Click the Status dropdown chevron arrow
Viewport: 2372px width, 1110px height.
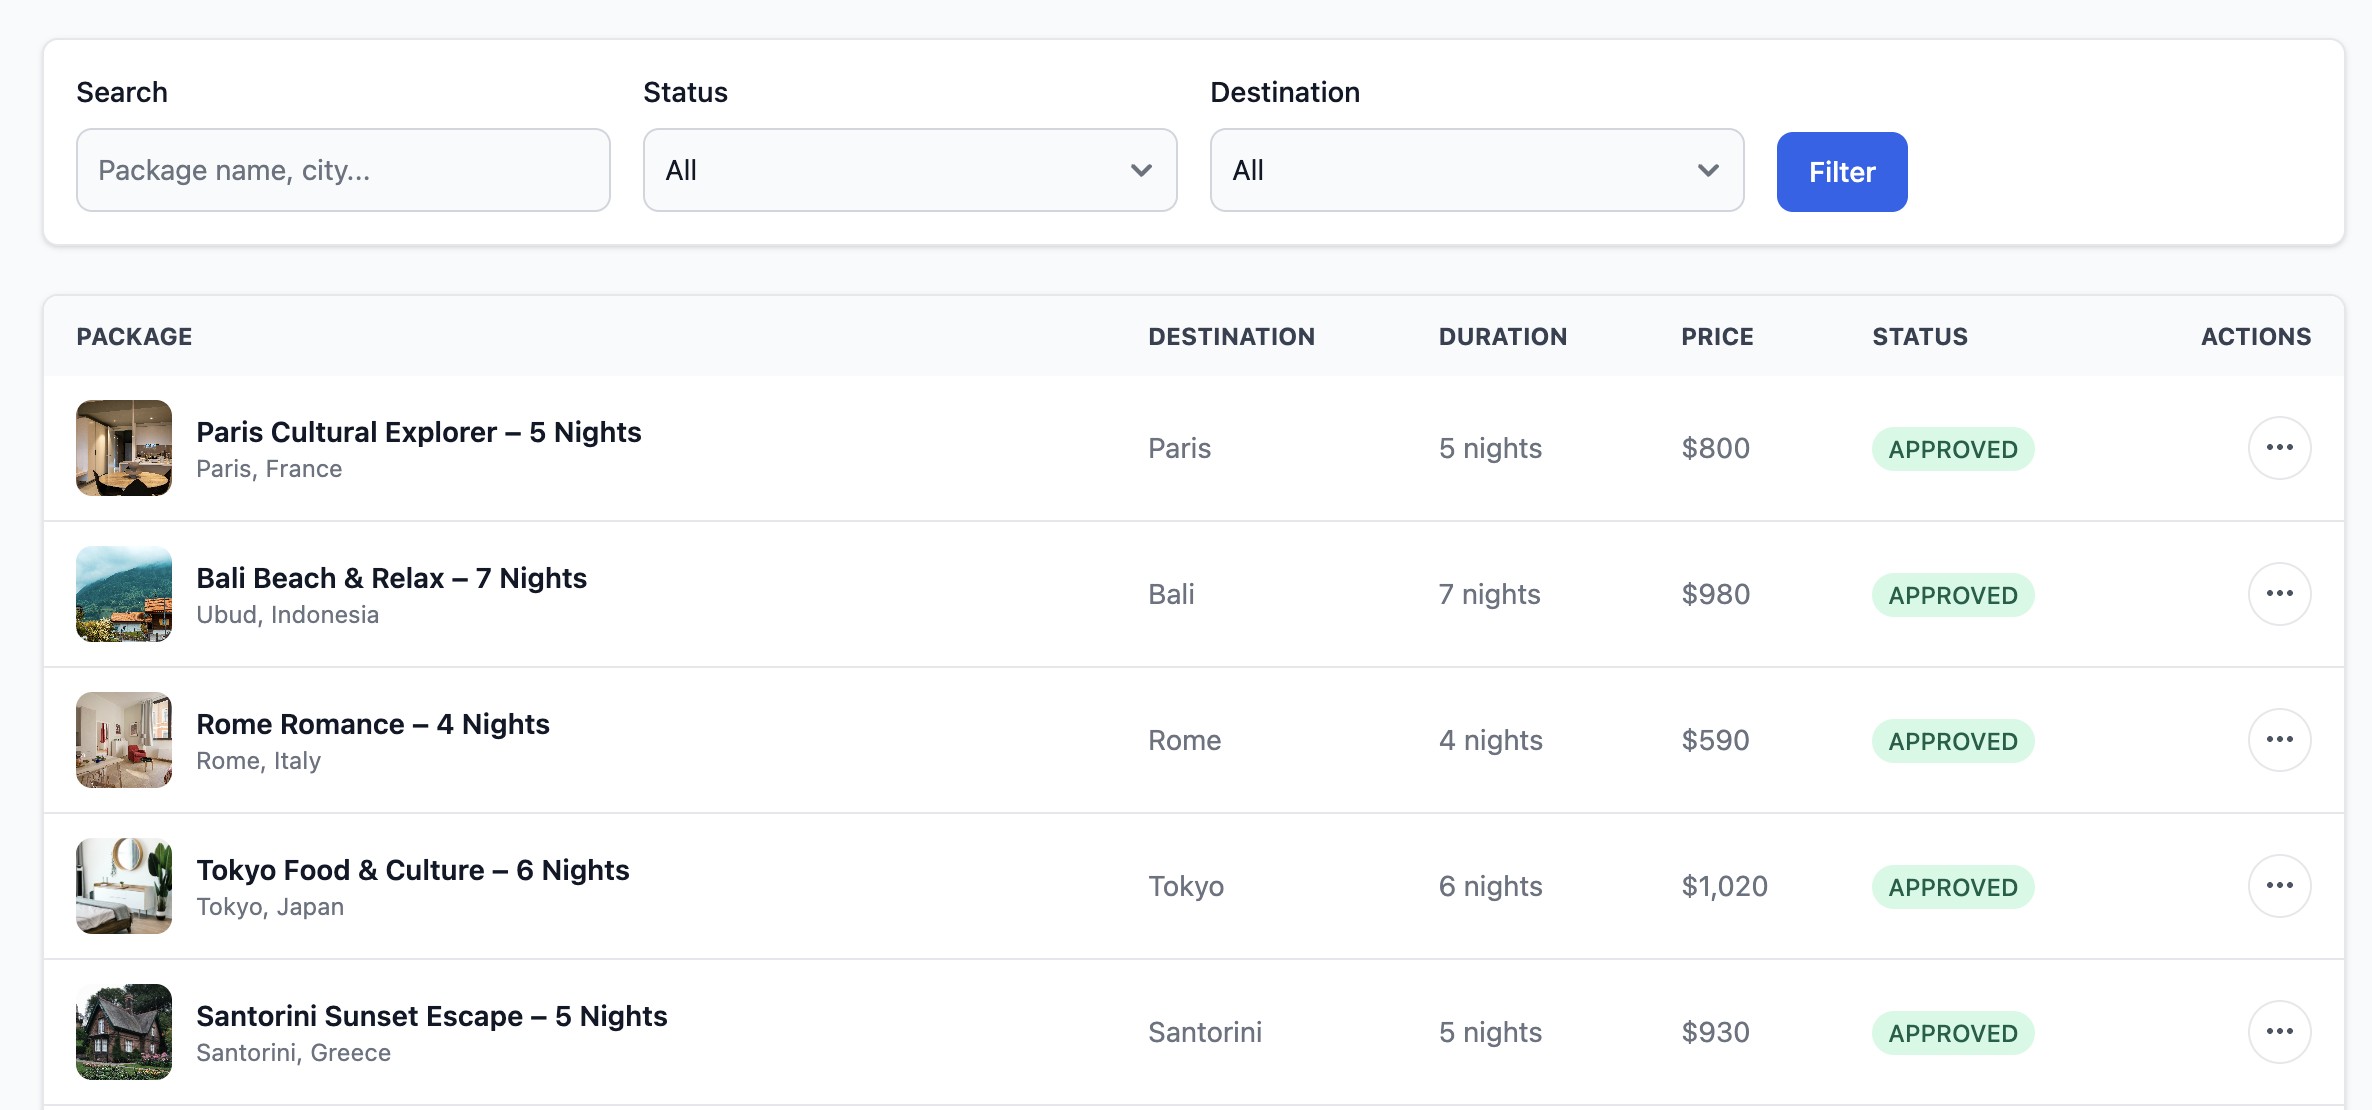click(x=1141, y=170)
